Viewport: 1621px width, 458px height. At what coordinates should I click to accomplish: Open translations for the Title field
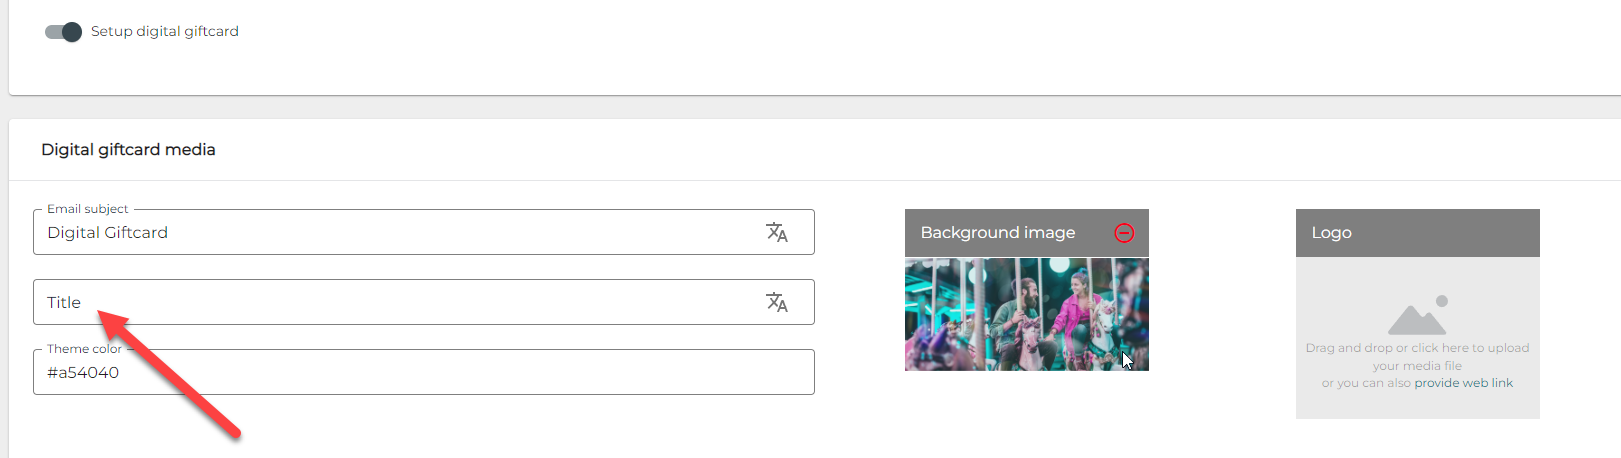[777, 303]
